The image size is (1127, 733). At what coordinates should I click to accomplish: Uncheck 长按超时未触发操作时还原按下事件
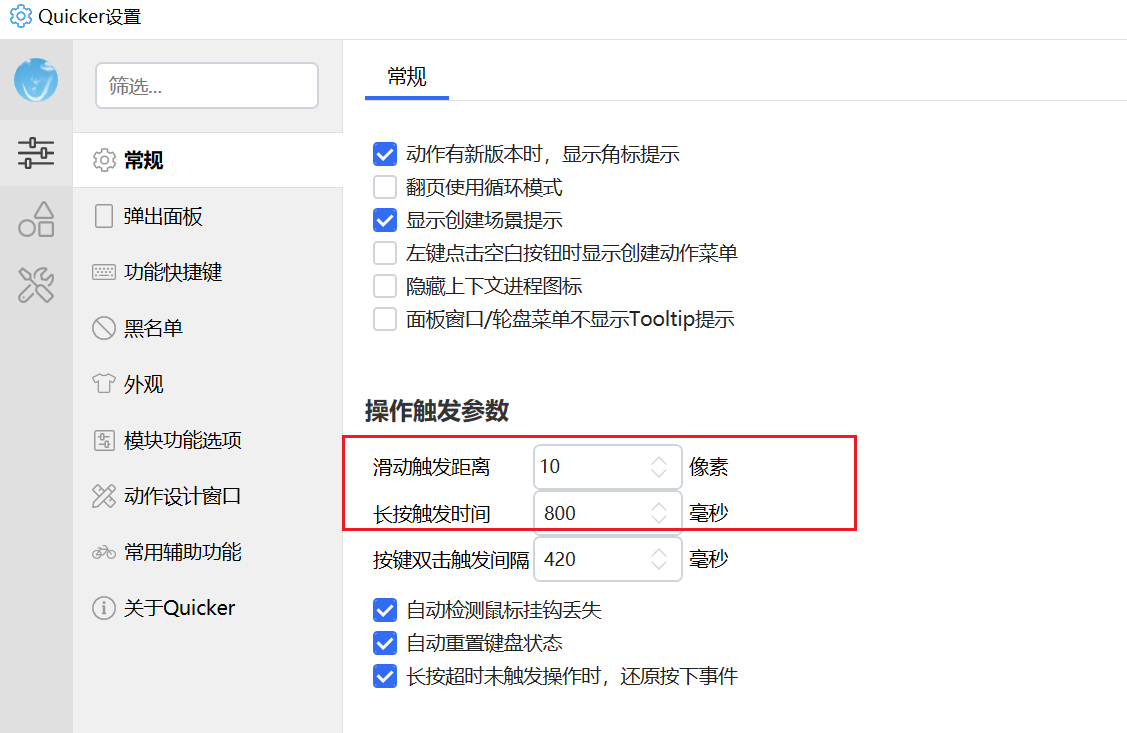click(385, 676)
